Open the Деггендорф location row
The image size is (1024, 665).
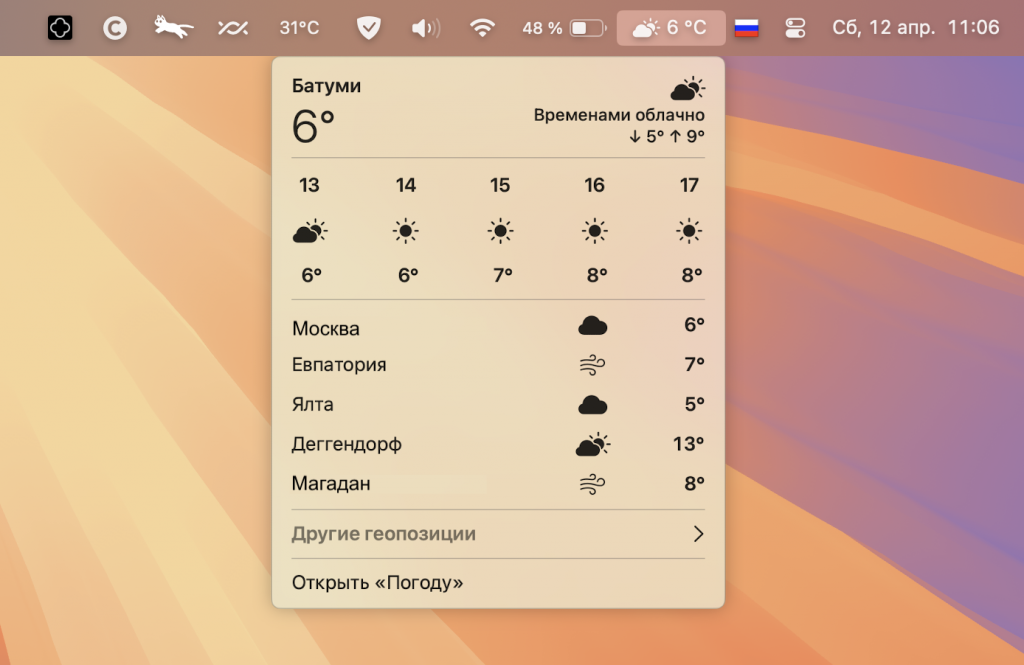pos(498,444)
